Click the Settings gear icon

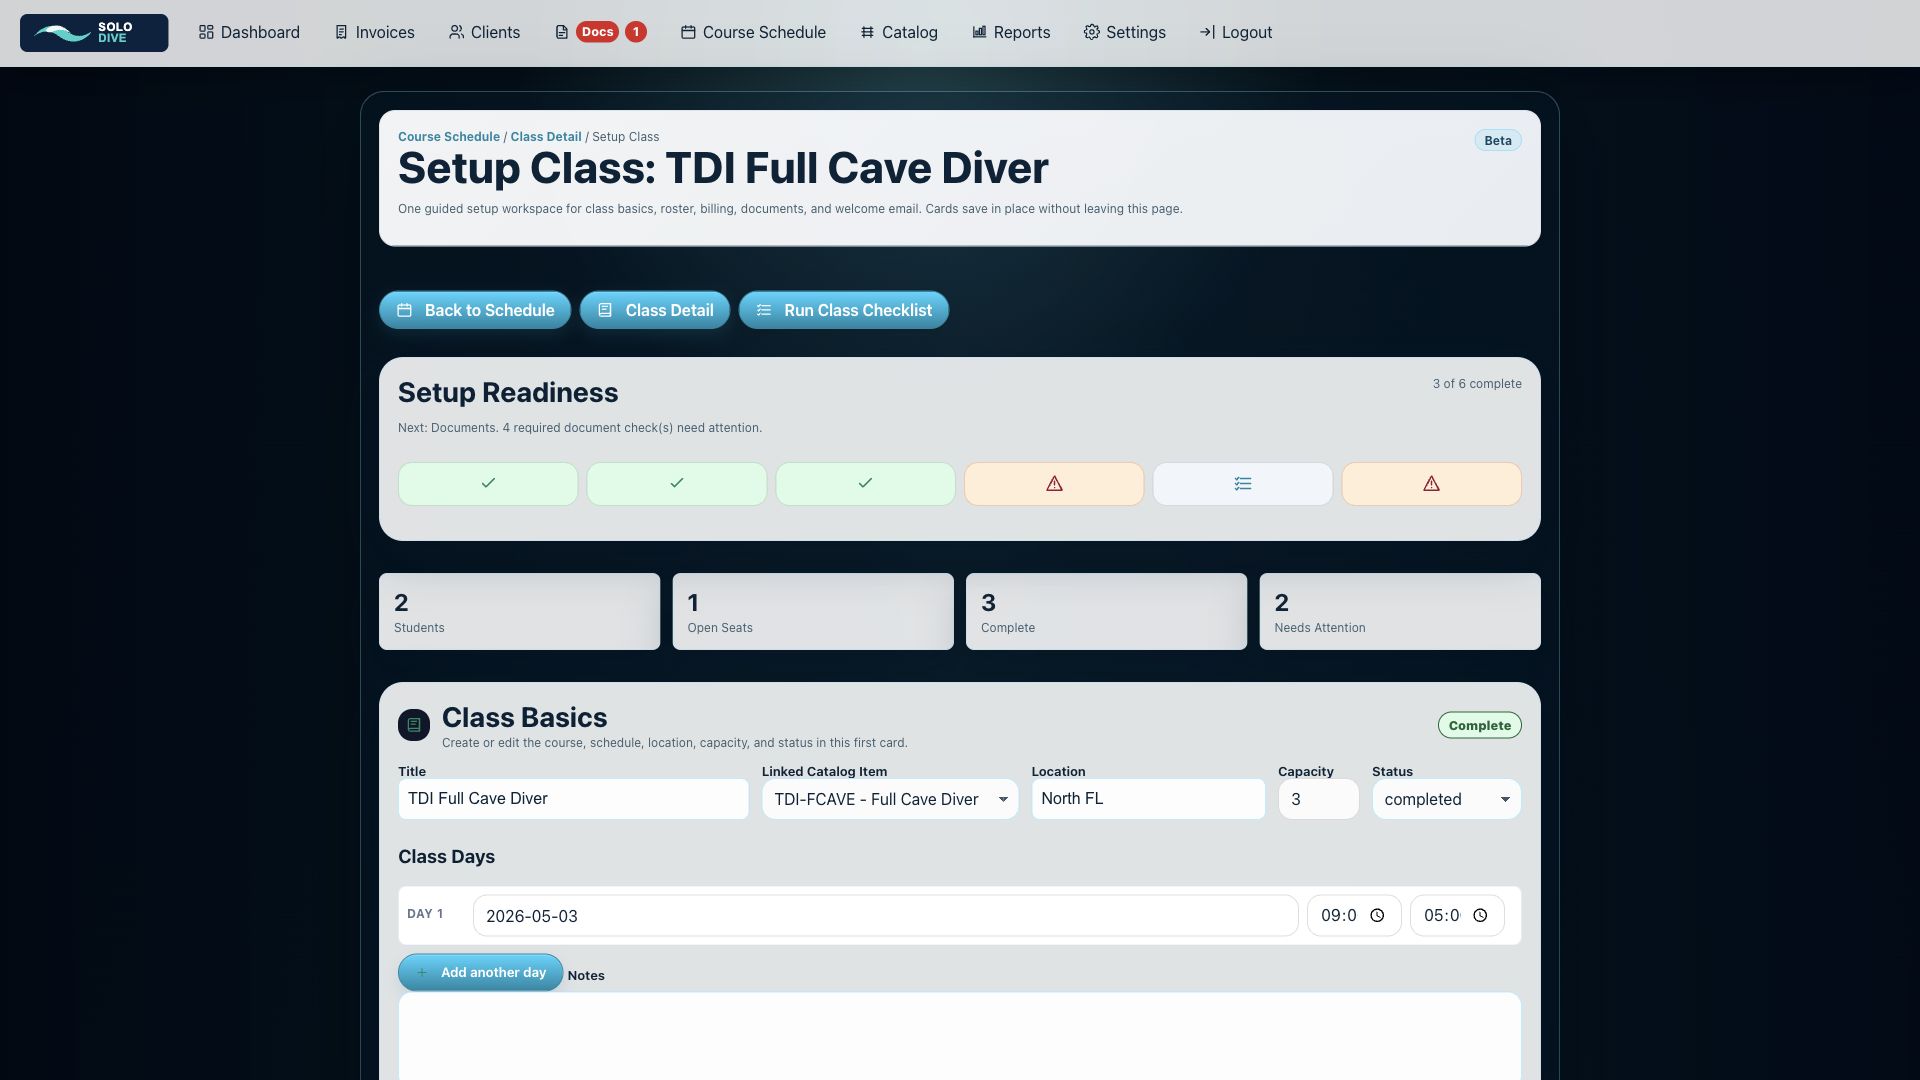[1092, 33]
